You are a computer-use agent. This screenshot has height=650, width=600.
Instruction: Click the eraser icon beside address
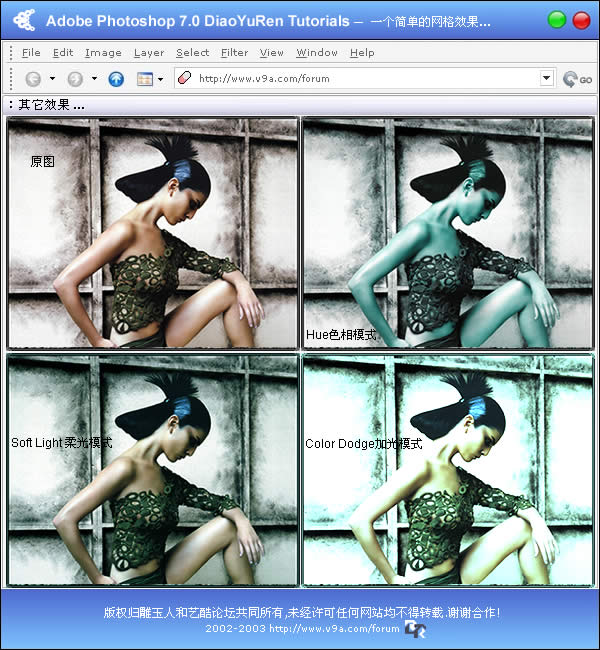point(184,78)
